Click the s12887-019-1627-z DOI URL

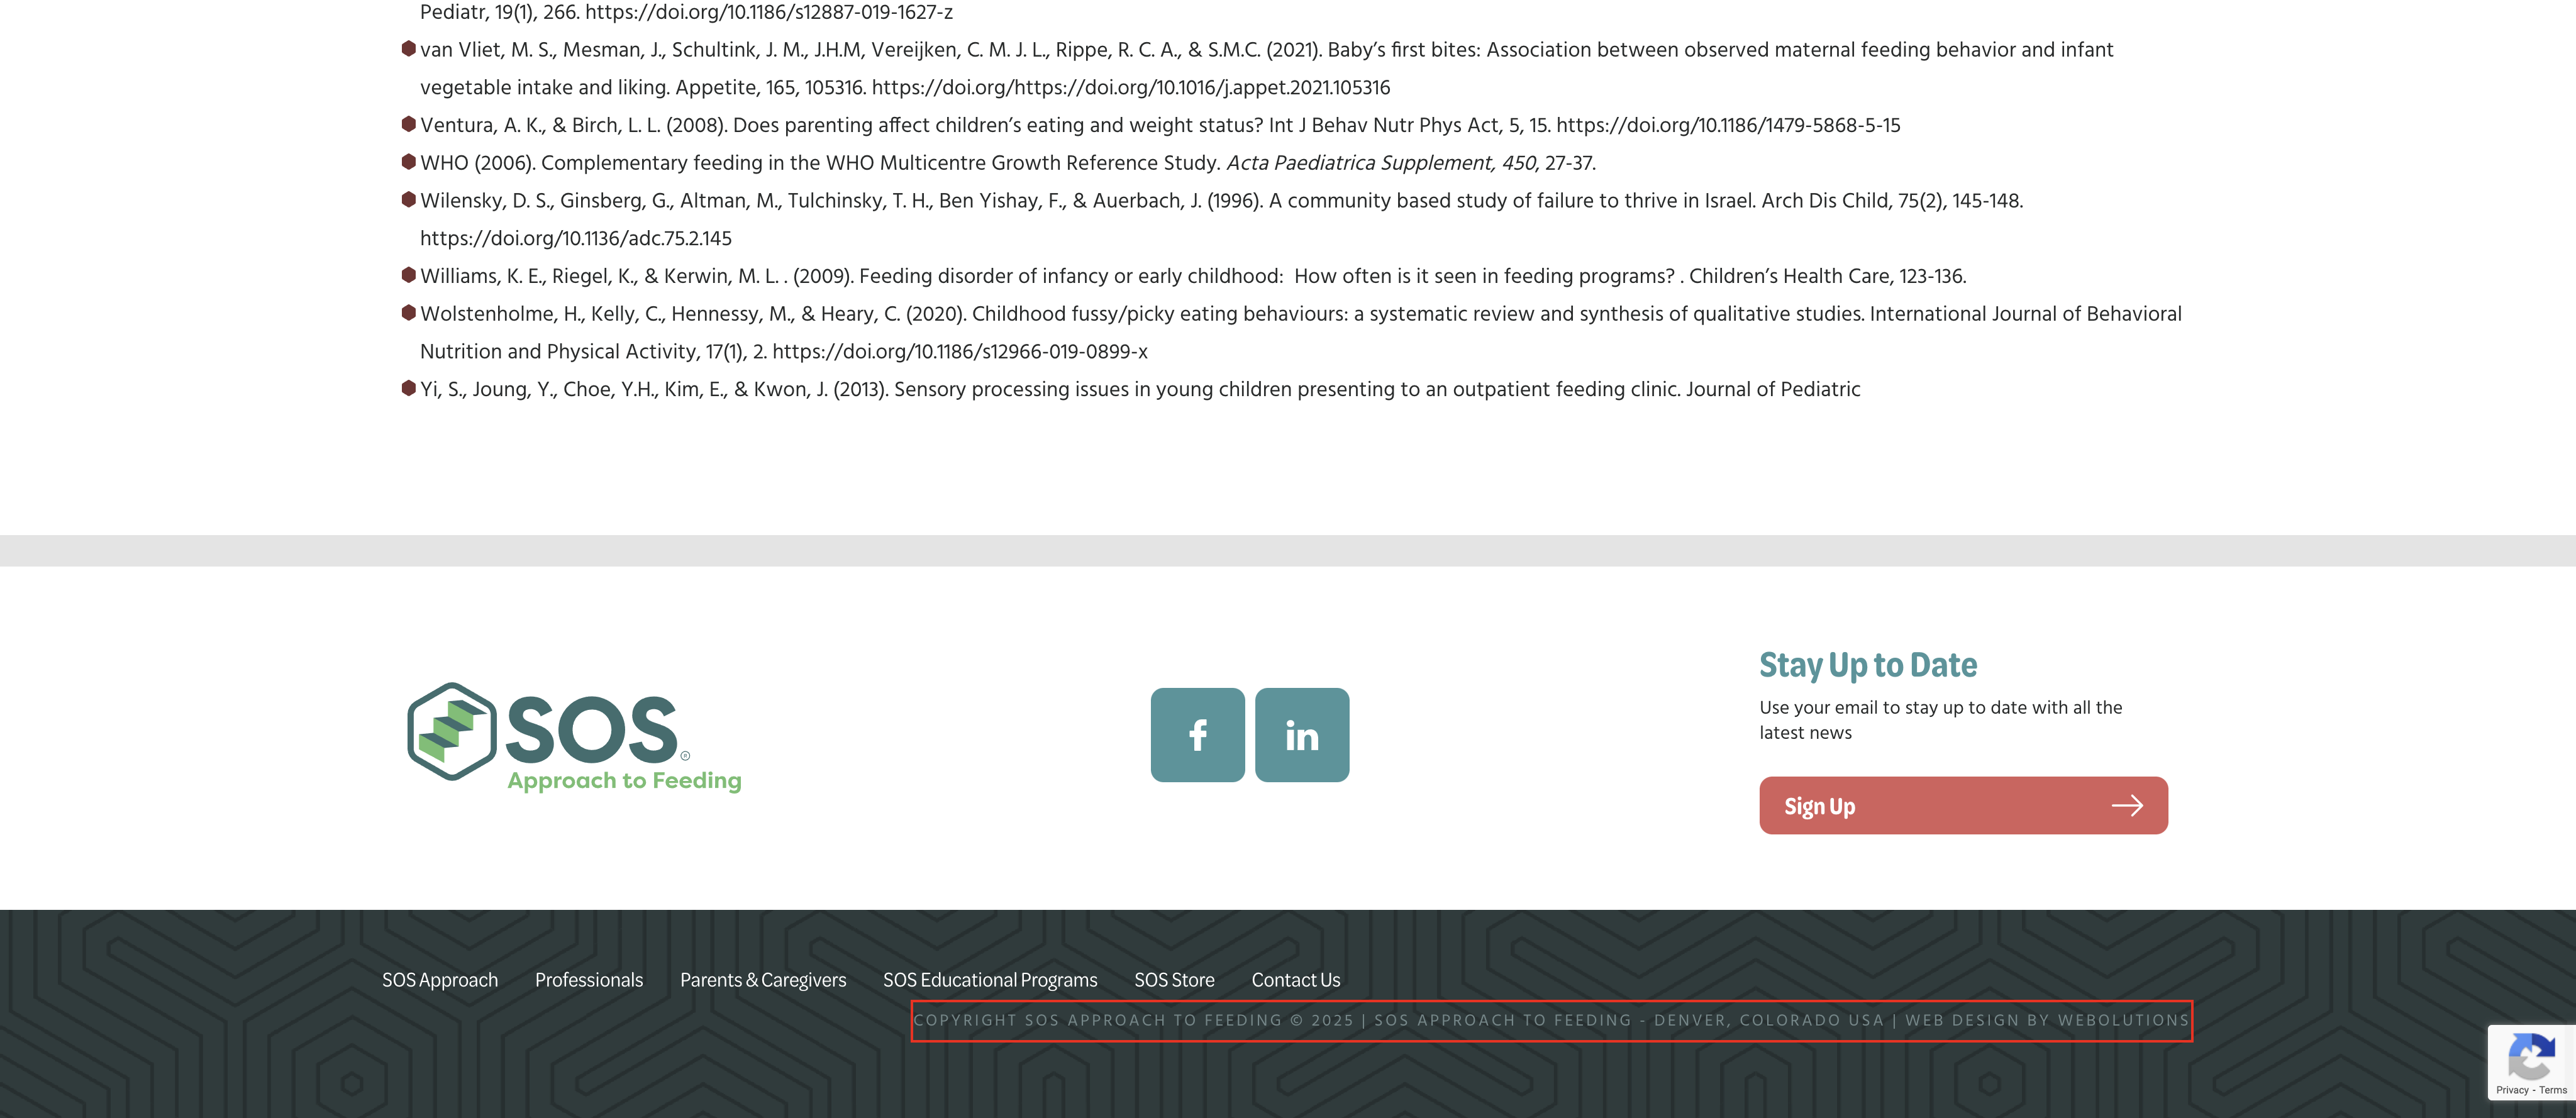point(768,13)
